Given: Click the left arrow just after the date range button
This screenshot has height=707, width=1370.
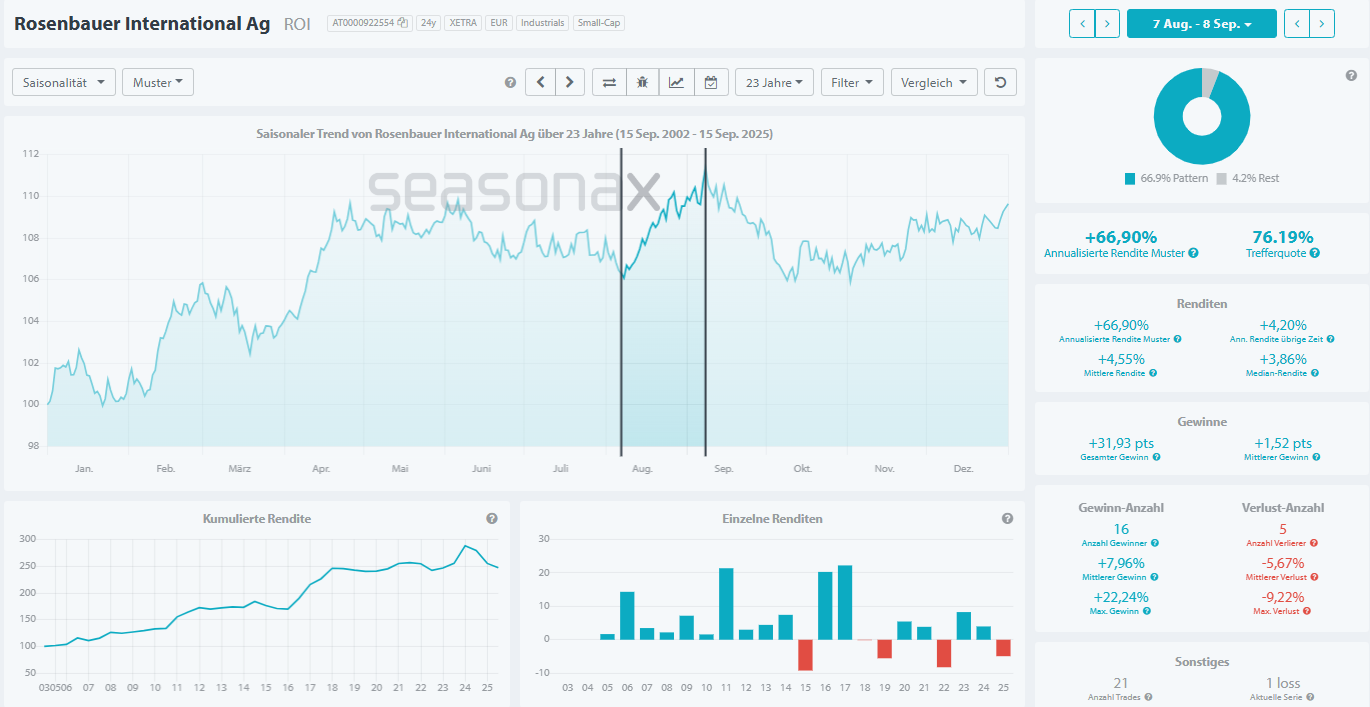Looking at the screenshot, I should point(1297,24).
